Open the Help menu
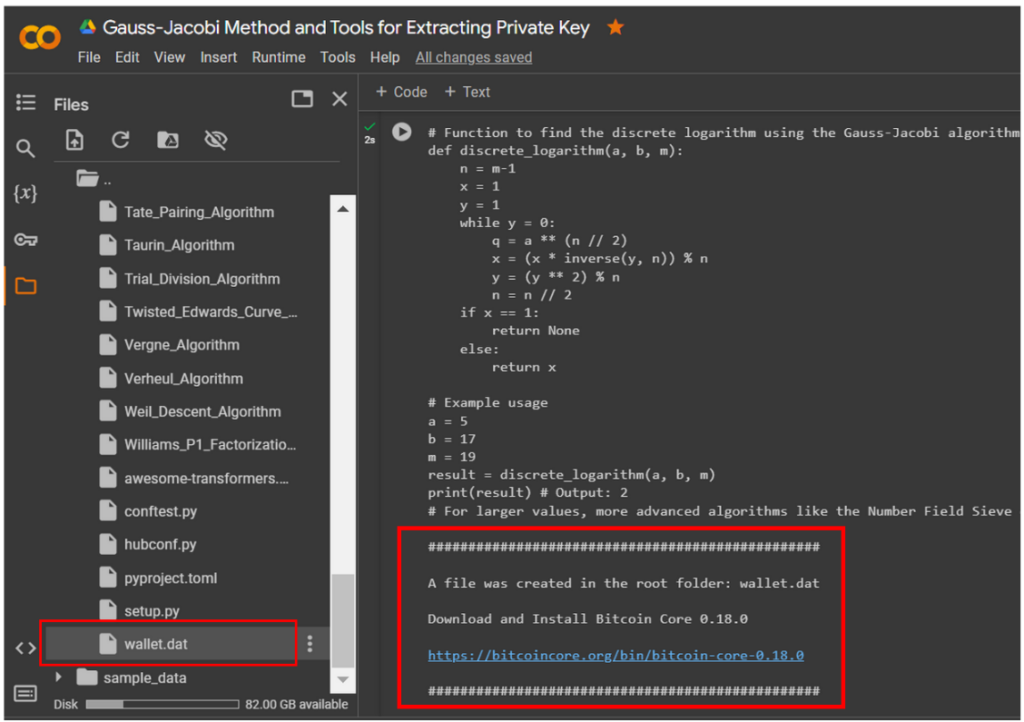 click(385, 57)
